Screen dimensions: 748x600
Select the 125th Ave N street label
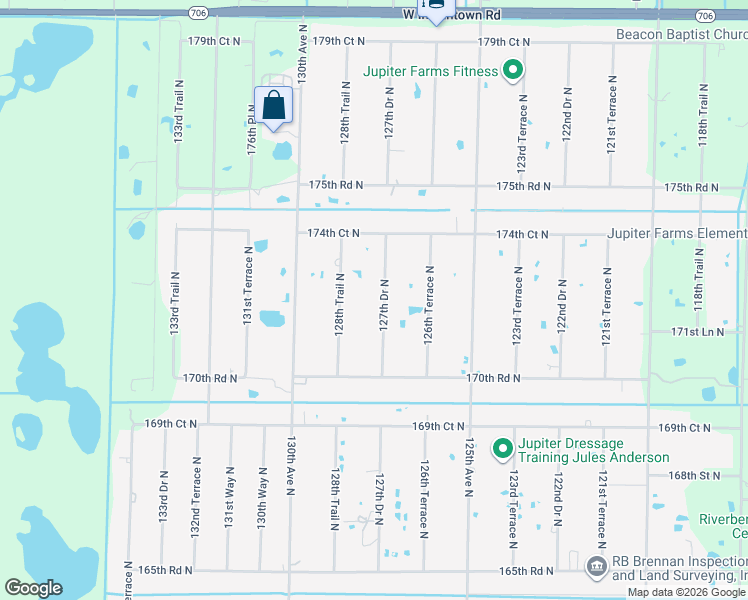(469, 467)
